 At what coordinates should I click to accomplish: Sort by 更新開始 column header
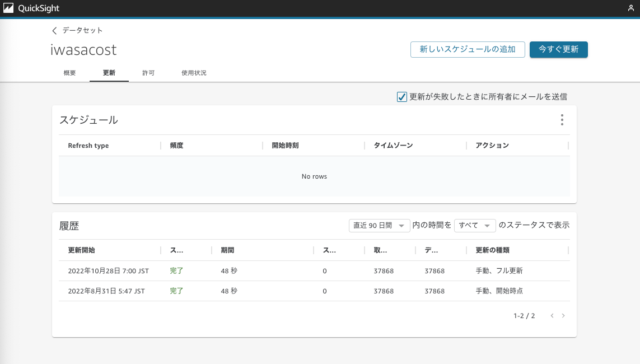tap(81, 250)
